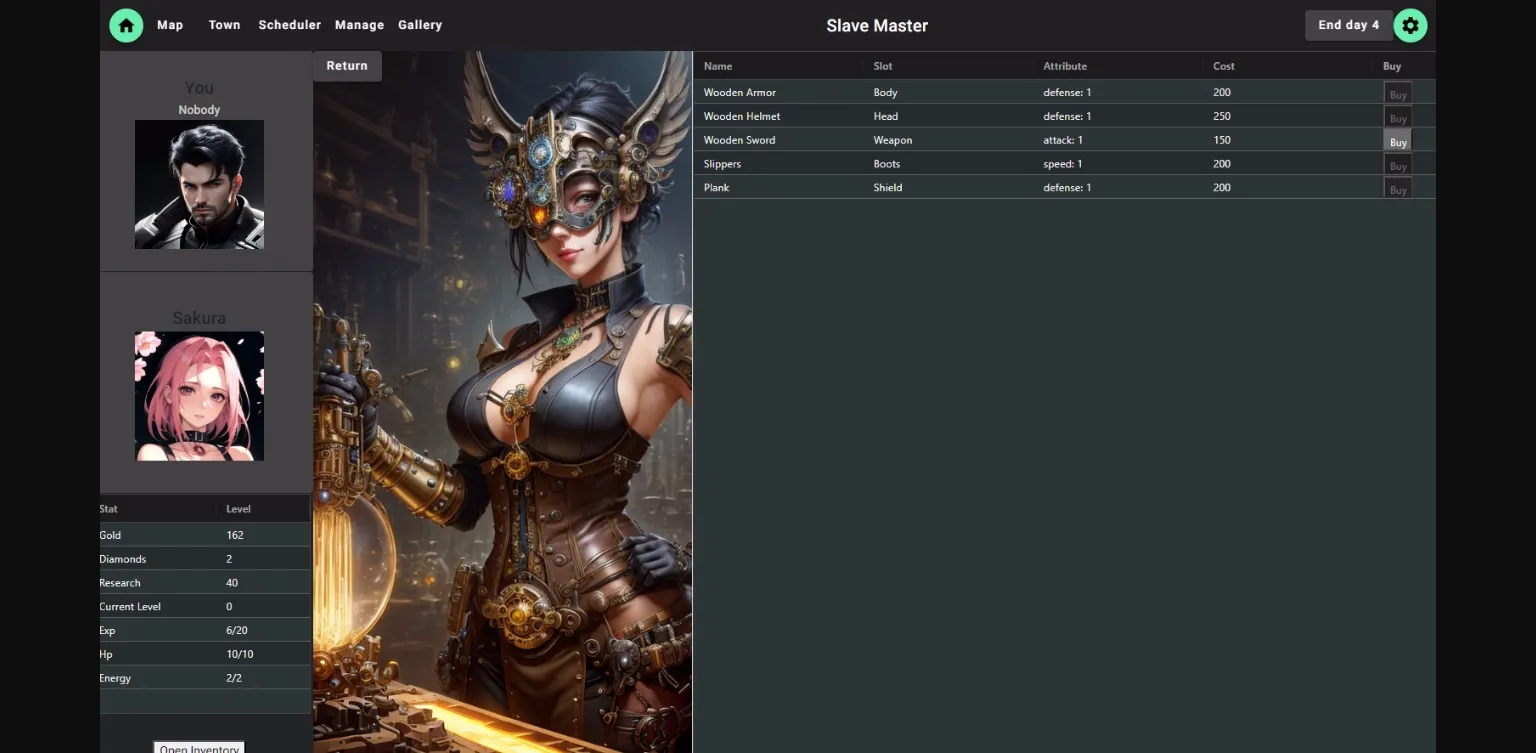
Task: Click Sakura's portrait
Action: pos(199,395)
